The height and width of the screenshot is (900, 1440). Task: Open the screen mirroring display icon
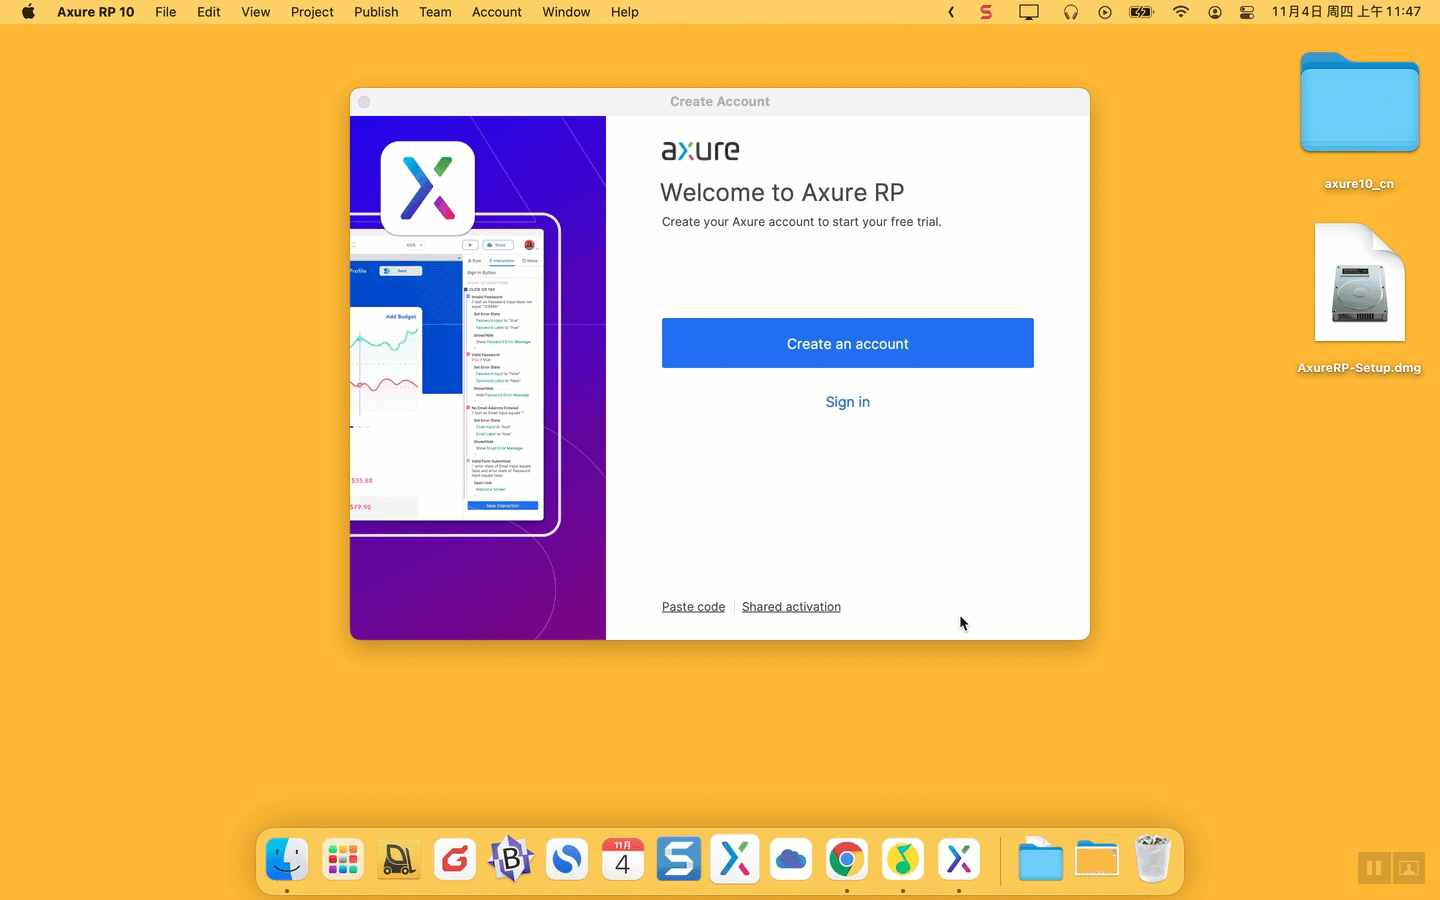[1029, 12]
